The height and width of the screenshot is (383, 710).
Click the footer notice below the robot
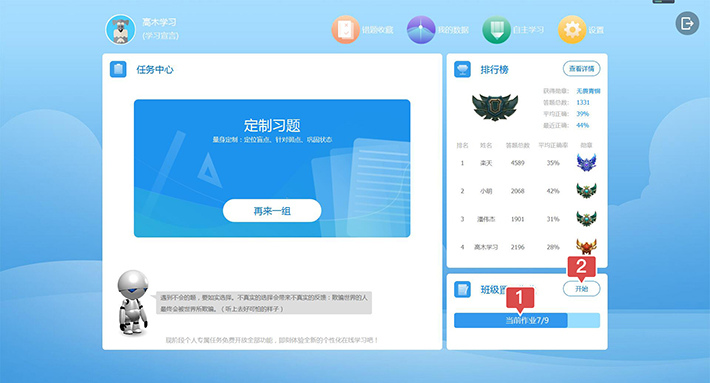(272, 340)
